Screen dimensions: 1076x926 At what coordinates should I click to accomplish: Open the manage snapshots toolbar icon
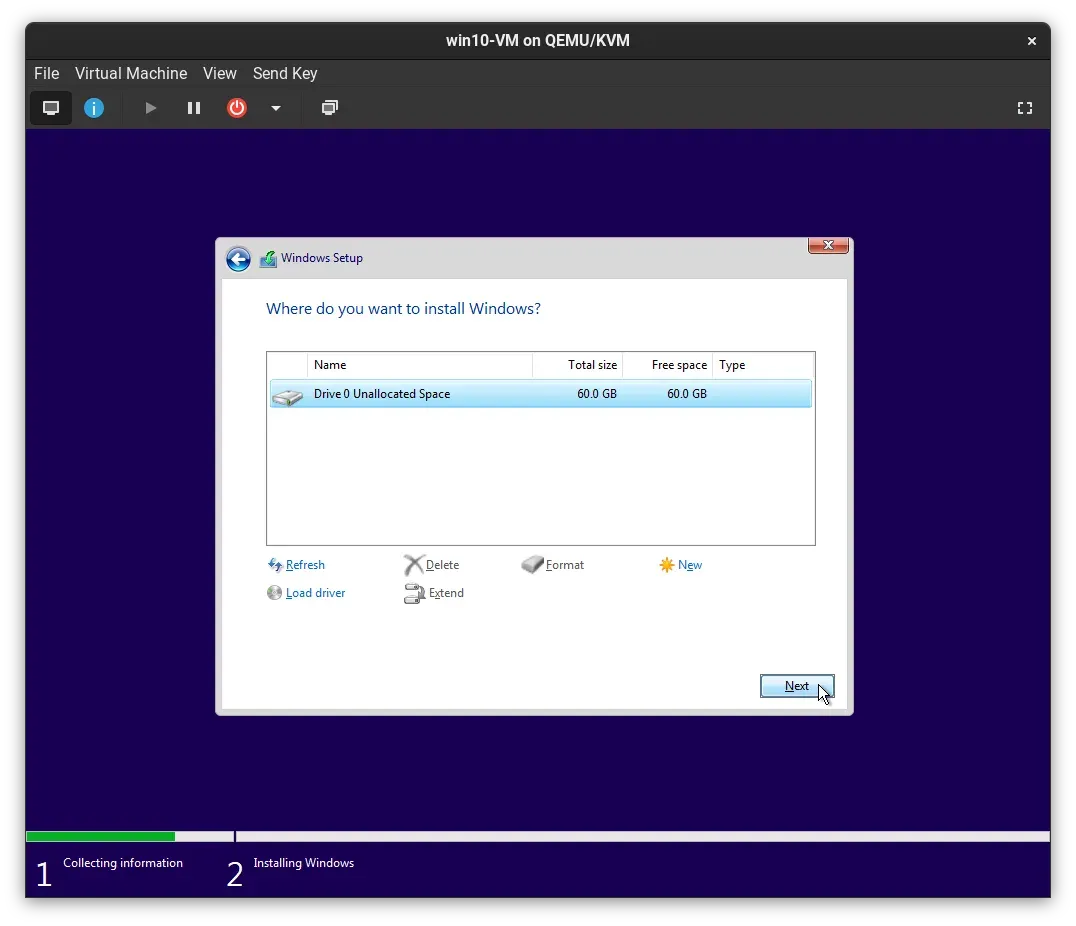[330, 108]
